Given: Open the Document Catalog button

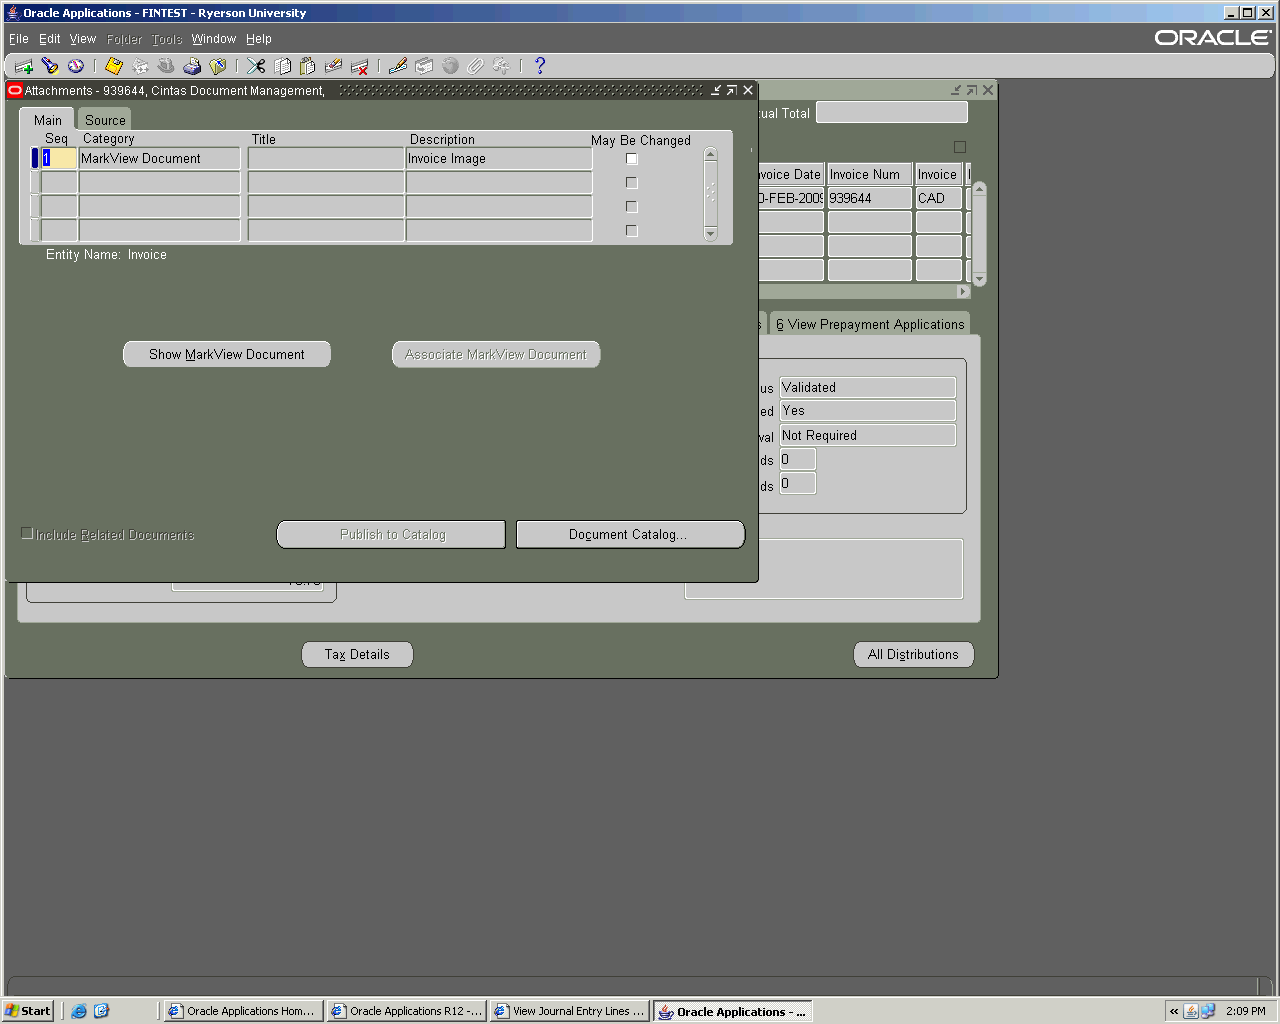Looking at the screenshot, I should coord(630,535).
